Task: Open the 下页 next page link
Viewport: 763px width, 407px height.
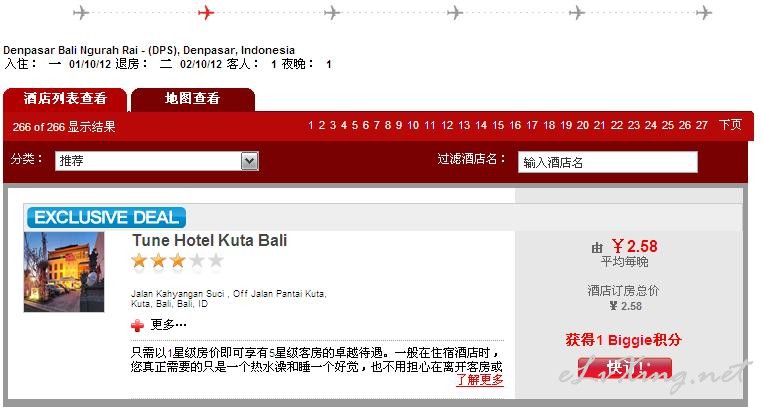Action: click(730, 125)
